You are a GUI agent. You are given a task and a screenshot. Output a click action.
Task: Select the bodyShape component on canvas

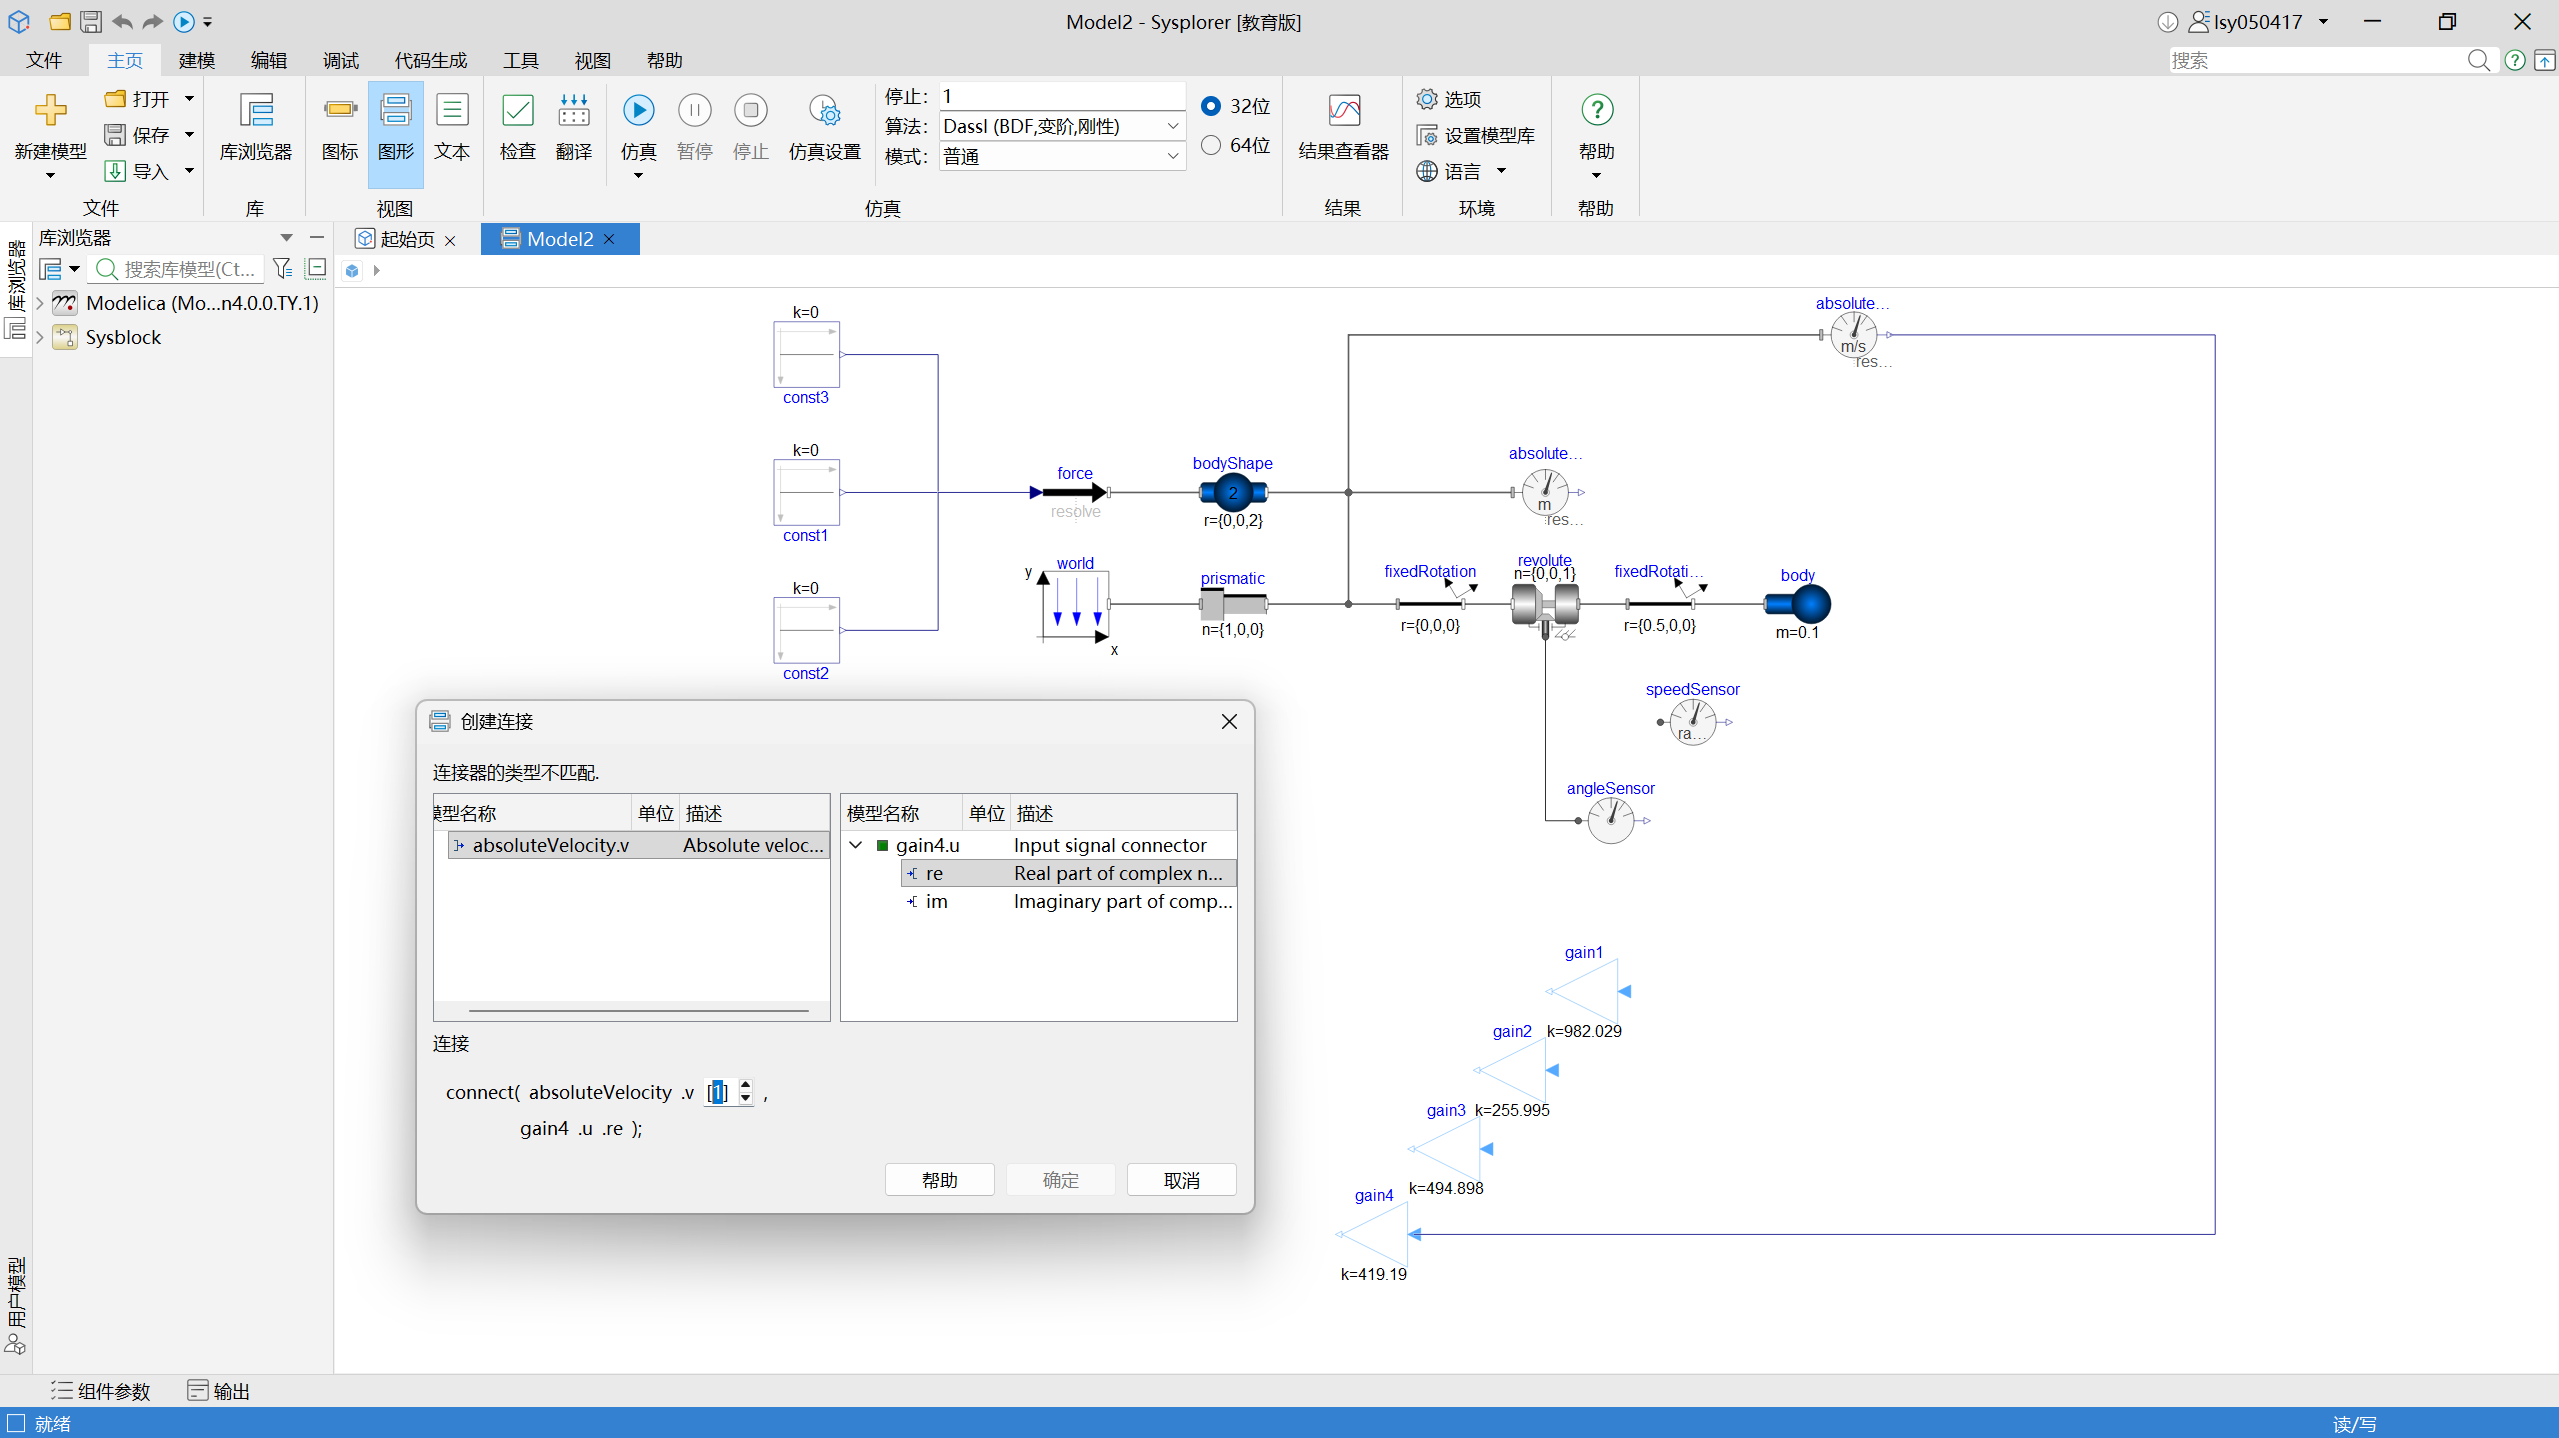[1233, 492]
